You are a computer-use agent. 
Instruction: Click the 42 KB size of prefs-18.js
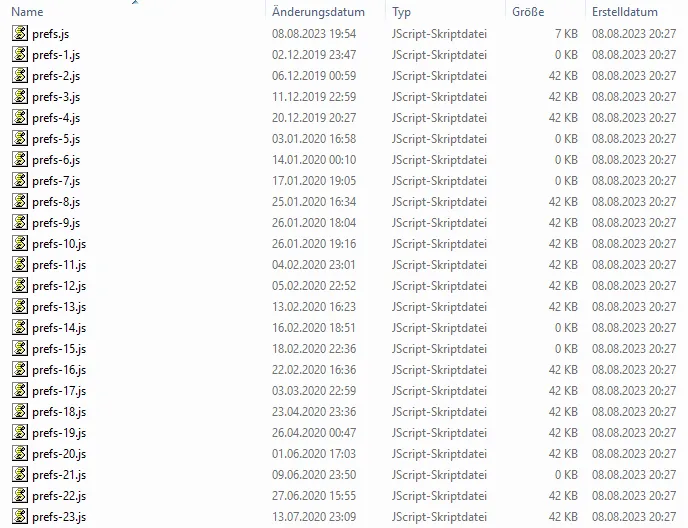tap(563, 412)
